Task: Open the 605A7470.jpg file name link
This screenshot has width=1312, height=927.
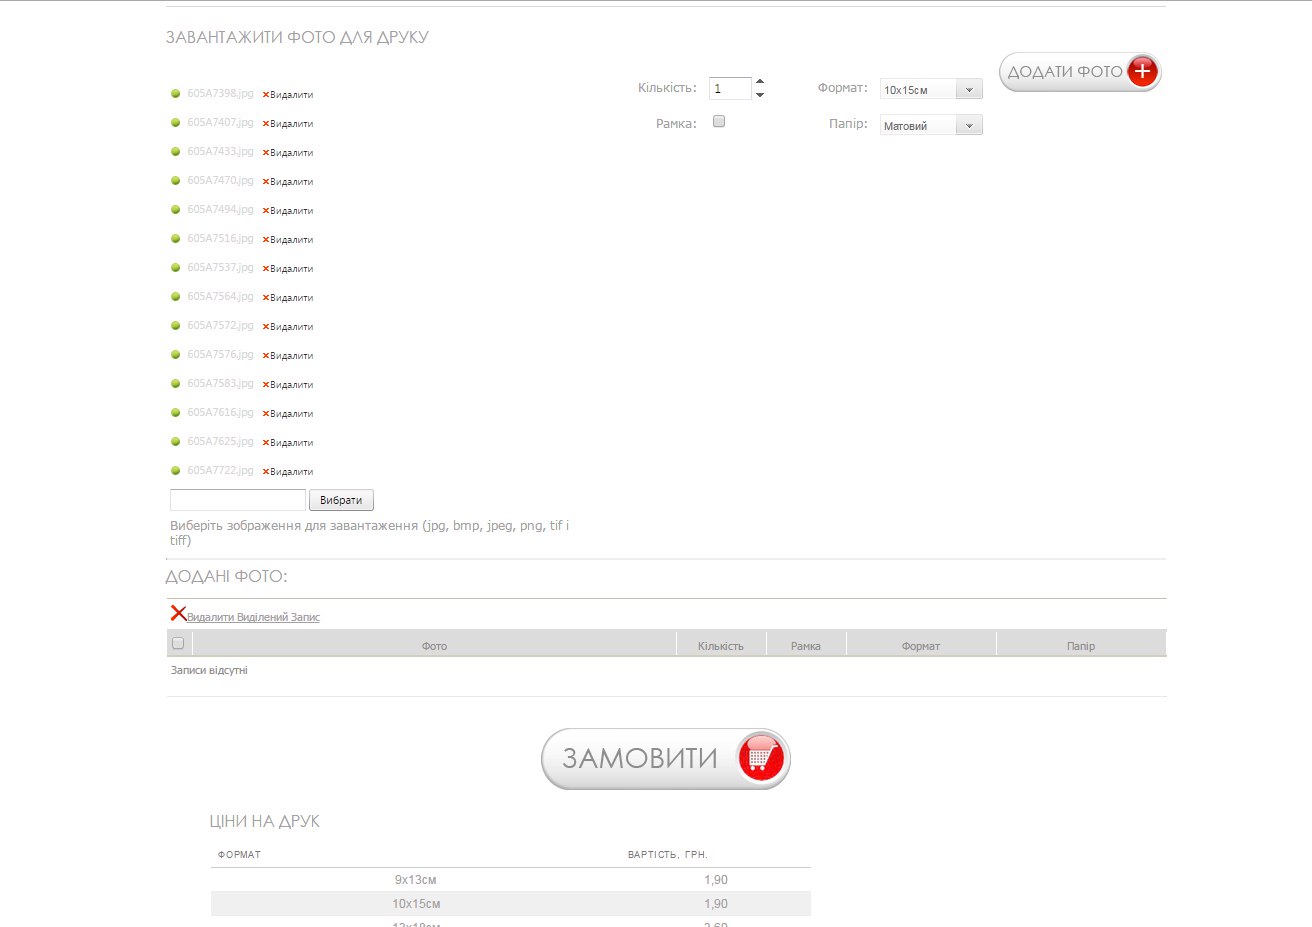Action: pos(220,181)
